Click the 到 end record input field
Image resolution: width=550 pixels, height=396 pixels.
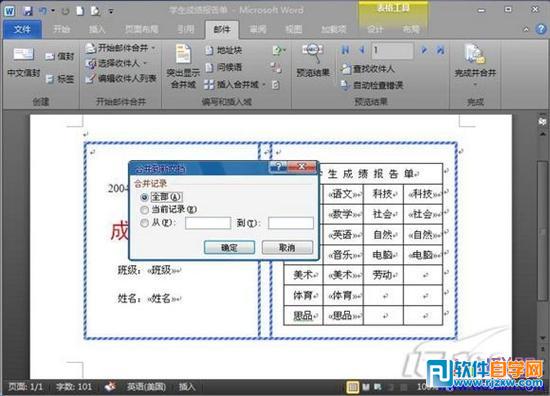(x=290, y=223)
